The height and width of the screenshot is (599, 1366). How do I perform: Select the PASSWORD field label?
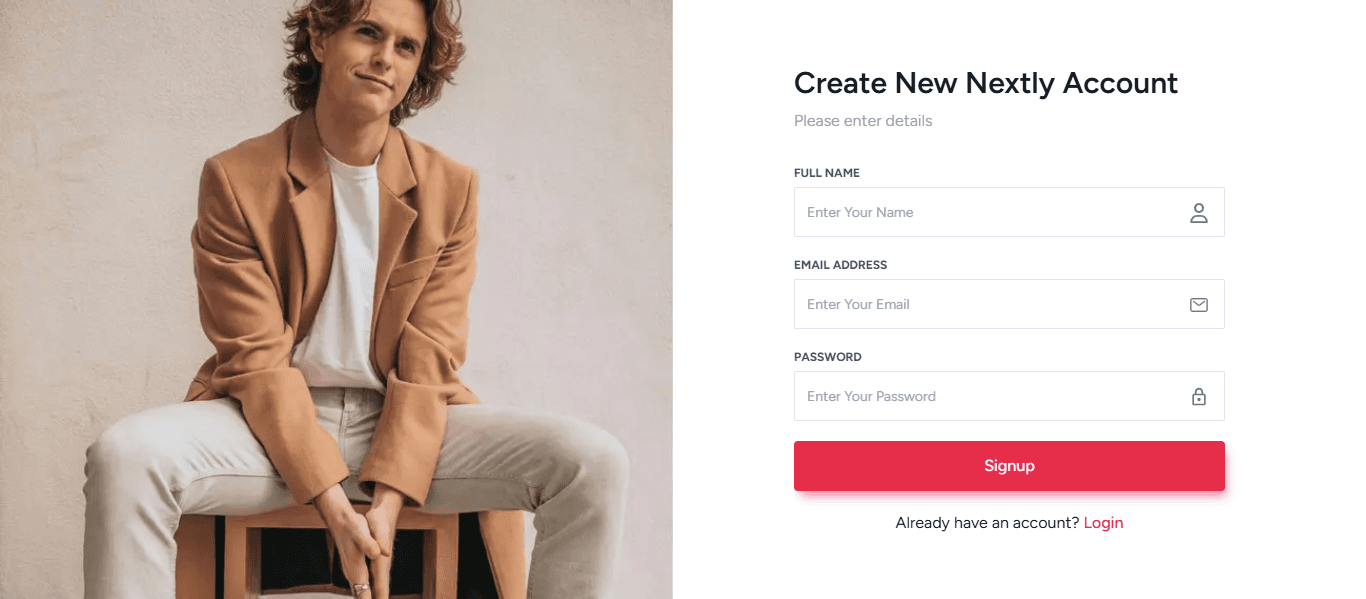827,356
